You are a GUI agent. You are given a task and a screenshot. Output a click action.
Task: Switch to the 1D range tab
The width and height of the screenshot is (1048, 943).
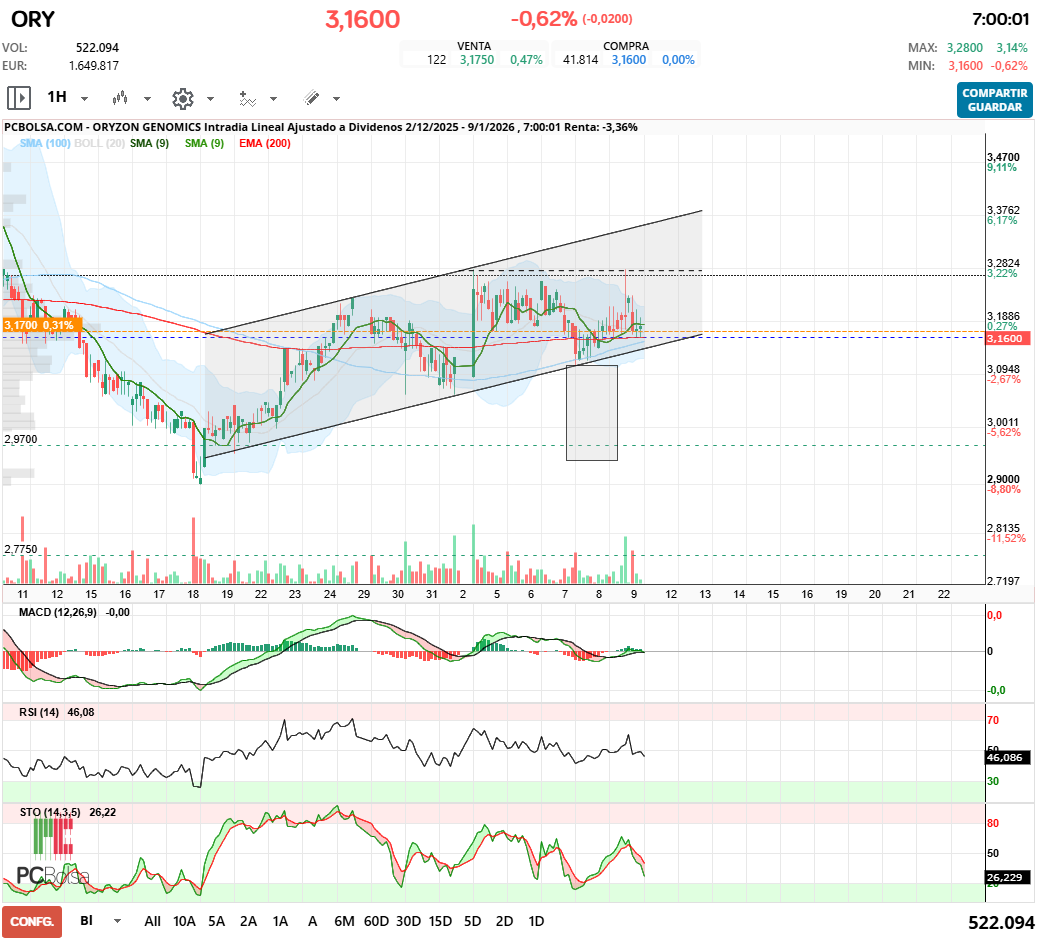pyautogui.click(x=537, y=920)
